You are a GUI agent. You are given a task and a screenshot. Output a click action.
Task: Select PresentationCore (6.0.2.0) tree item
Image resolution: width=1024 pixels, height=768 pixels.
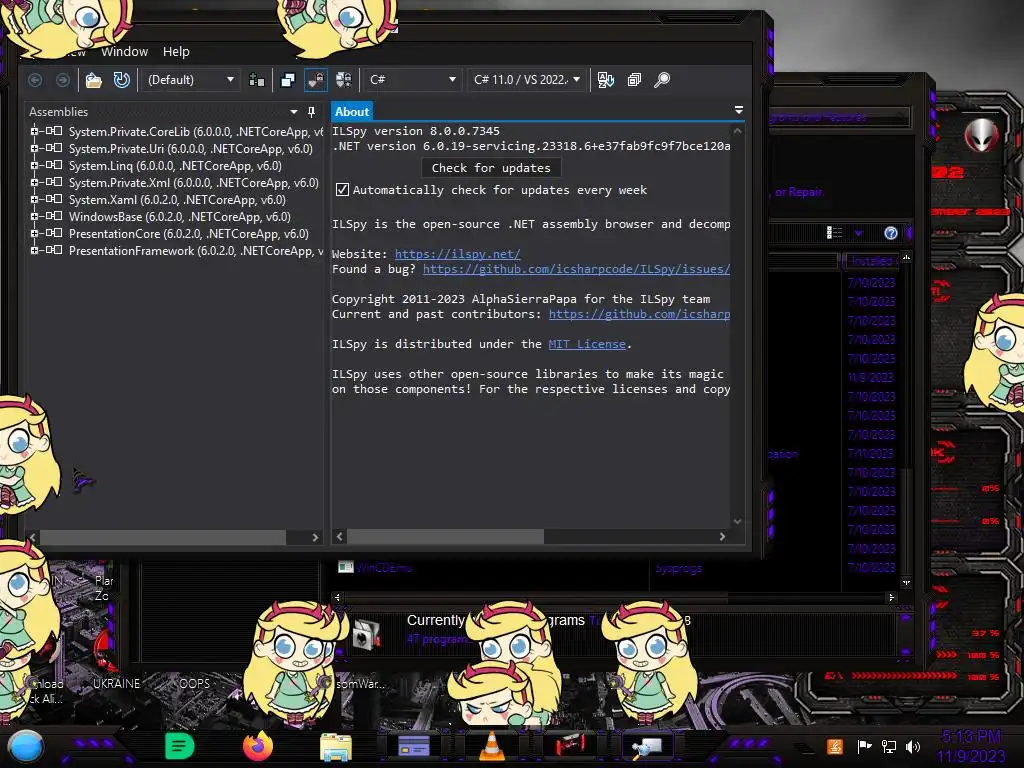(x=189, y=234)
